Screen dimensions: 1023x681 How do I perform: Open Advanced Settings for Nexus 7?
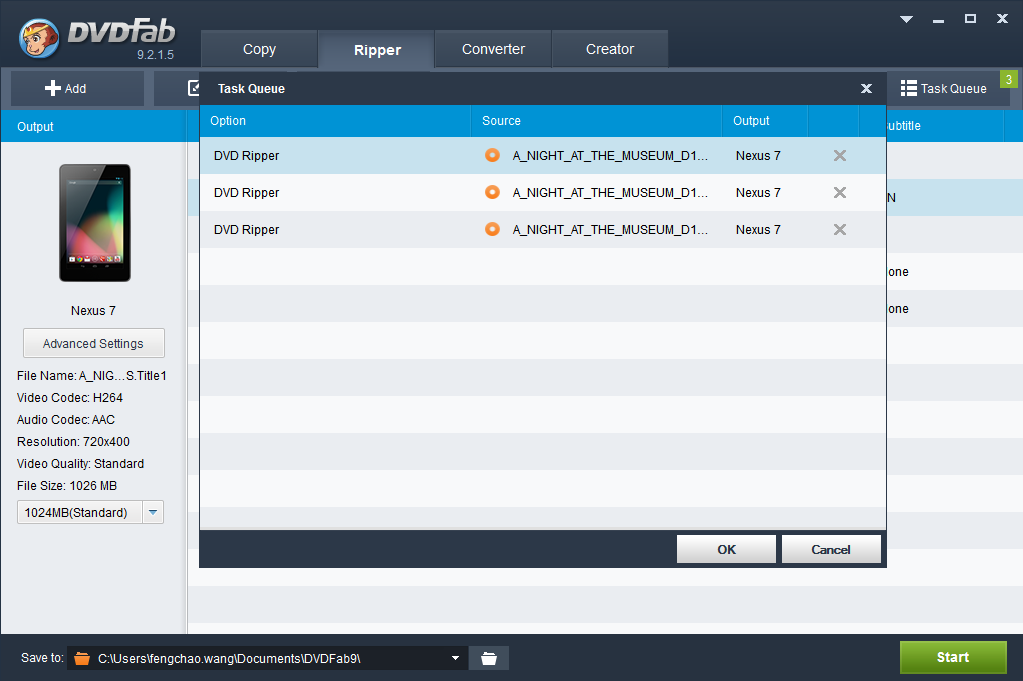tap(93, 344)
